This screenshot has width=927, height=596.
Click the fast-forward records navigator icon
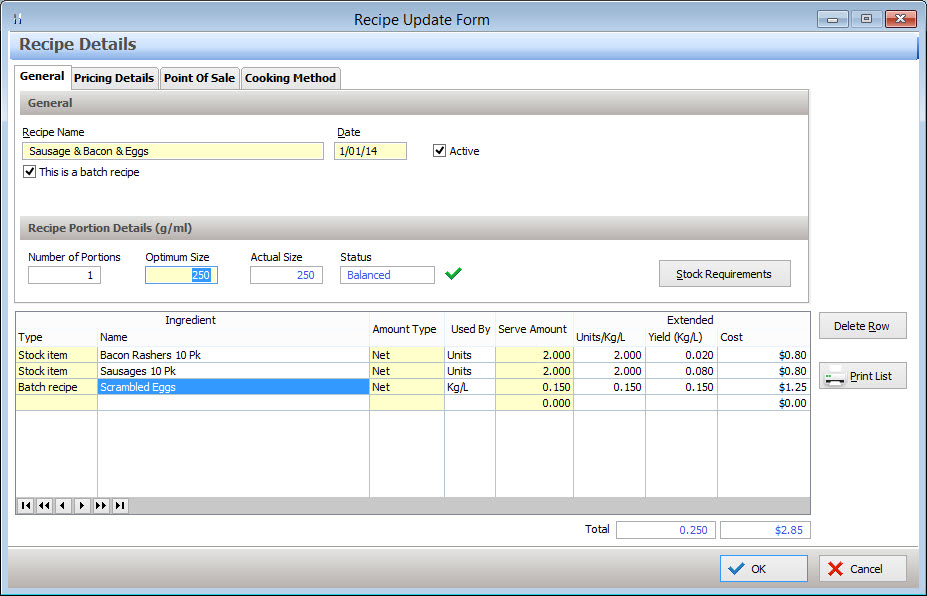(100, 505)
